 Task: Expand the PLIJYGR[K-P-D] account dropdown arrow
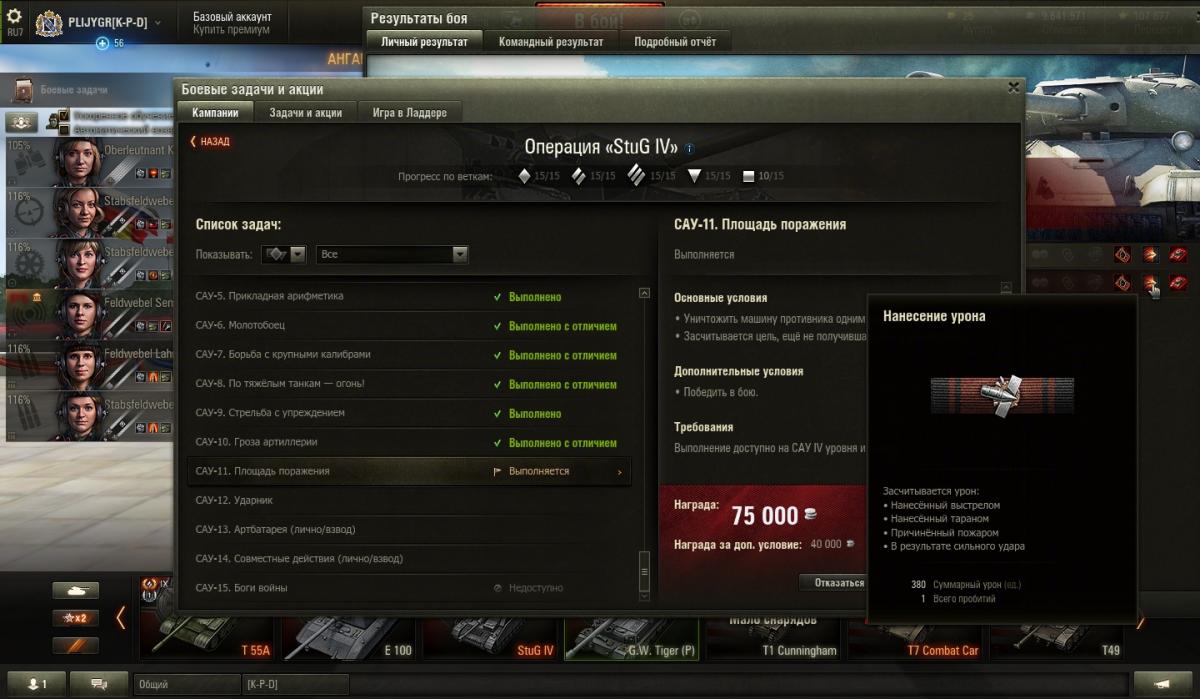pos(158,22)
